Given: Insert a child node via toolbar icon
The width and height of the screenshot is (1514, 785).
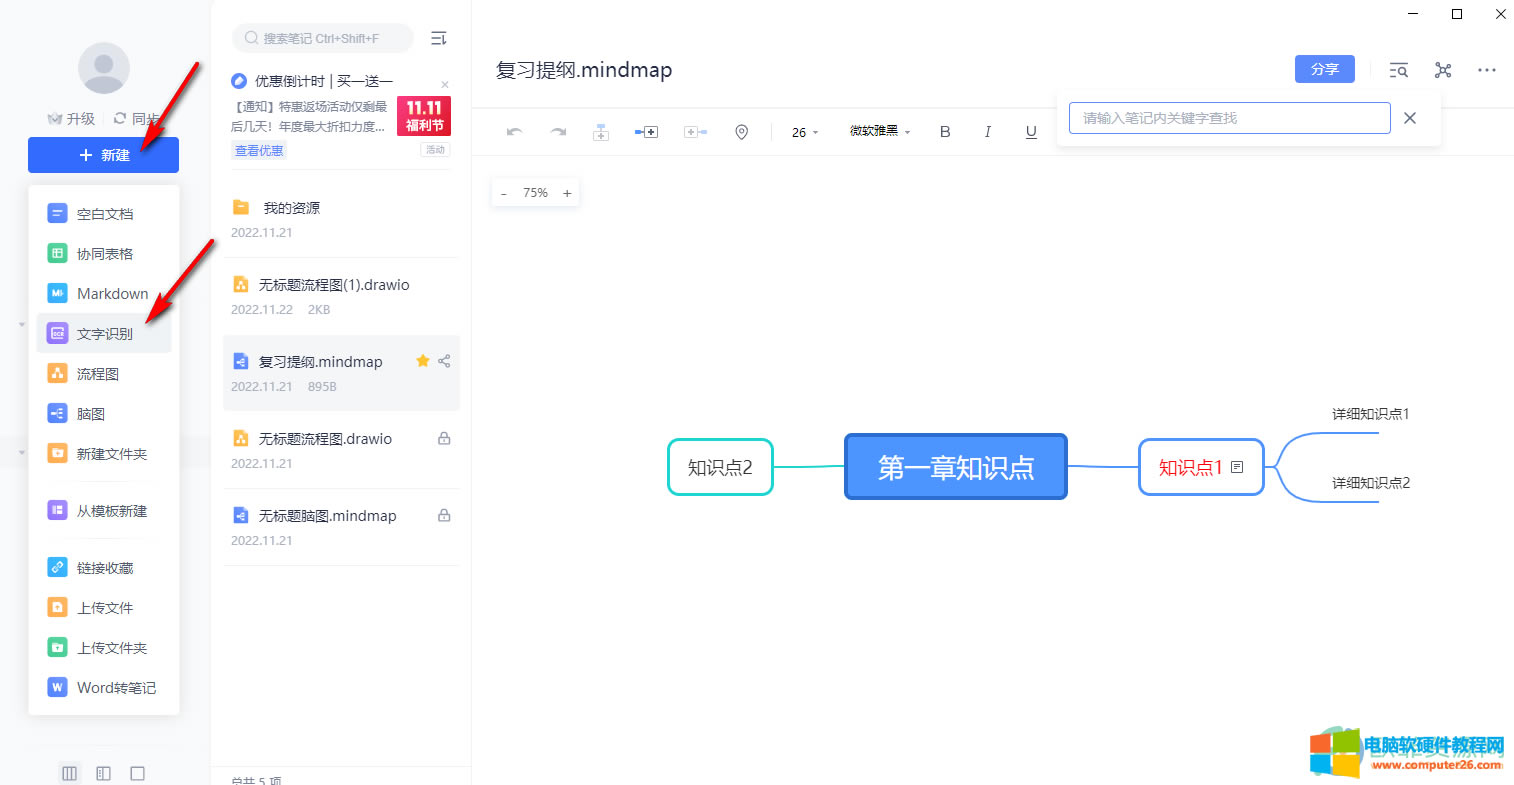Looking at the screenshot, I should click(x=601, y=132).
